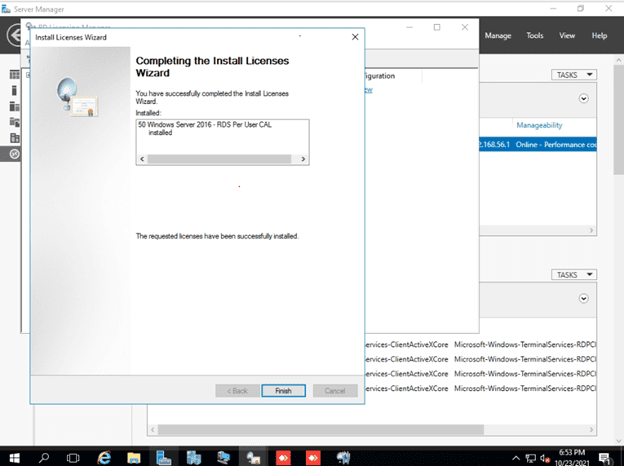Minimize the RD Licensing Manager window
The height and width of the screenshot is (466, 624).
coord(410,27)
